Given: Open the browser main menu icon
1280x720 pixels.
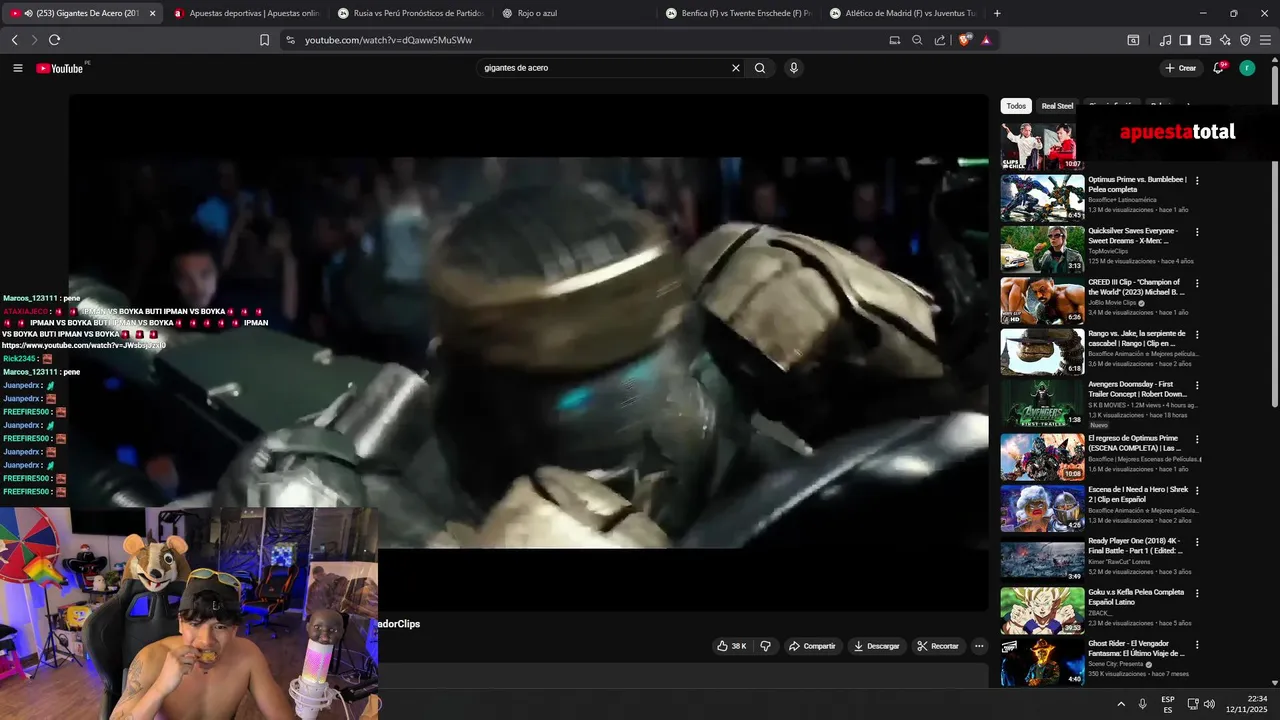Looking at the screenshot, I should pos(1265,40).
